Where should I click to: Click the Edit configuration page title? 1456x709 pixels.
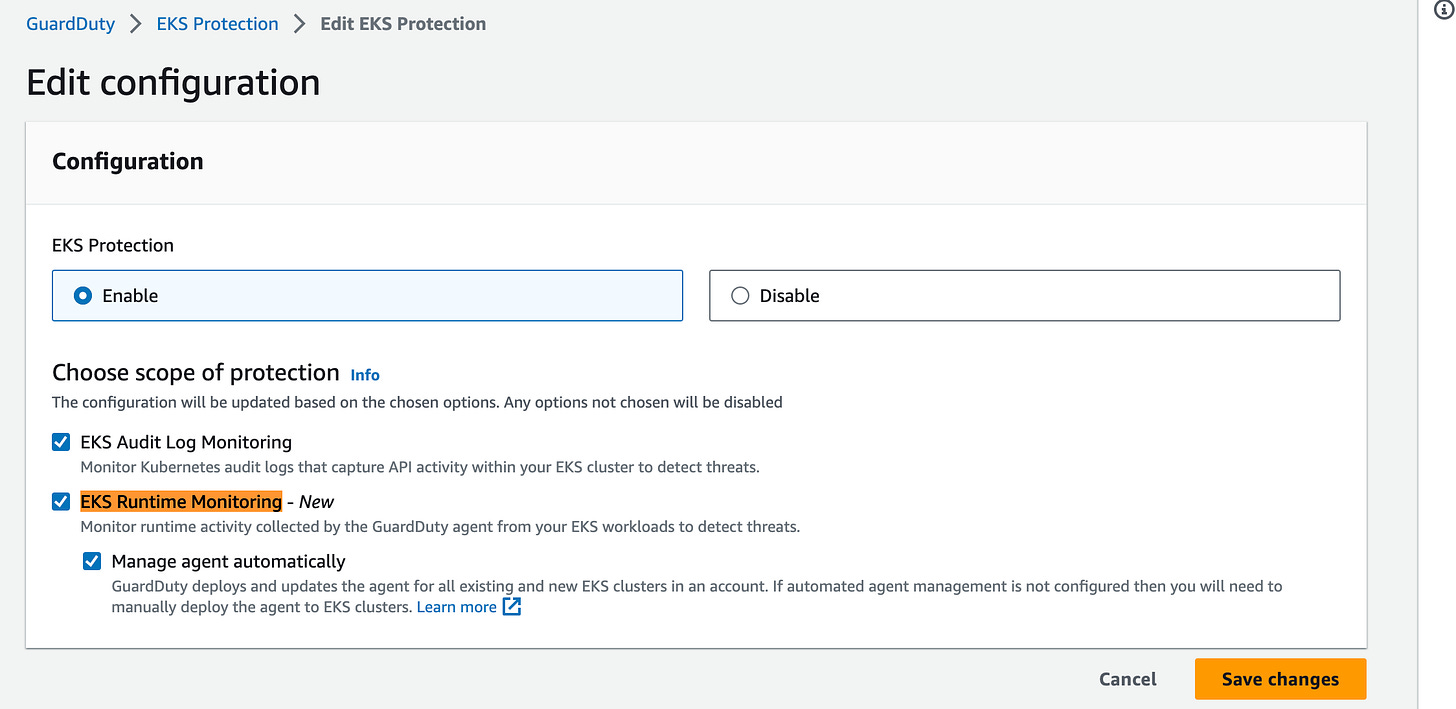click(x=173, y=82)
